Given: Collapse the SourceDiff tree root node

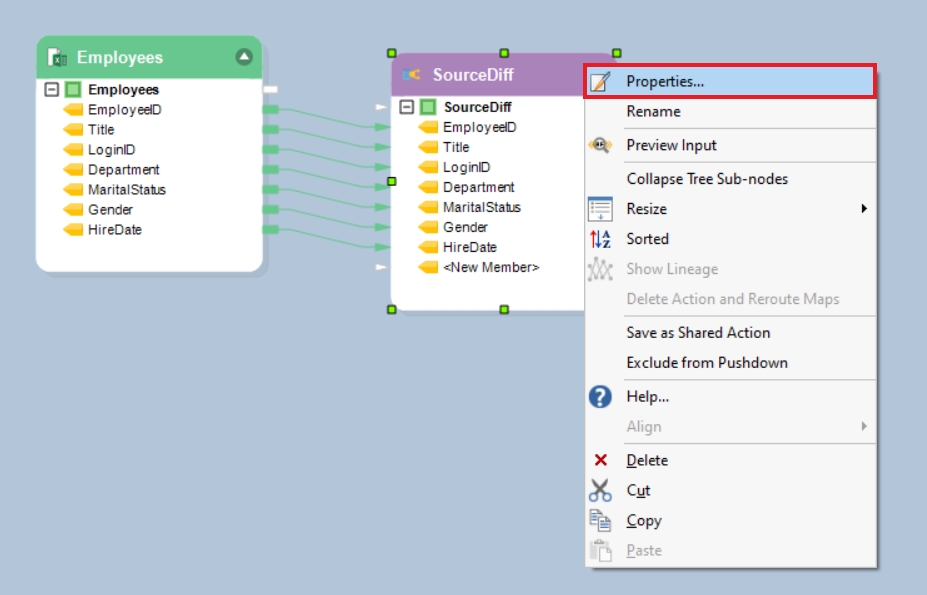Looking at the screenshot, I should click(406, 107).
